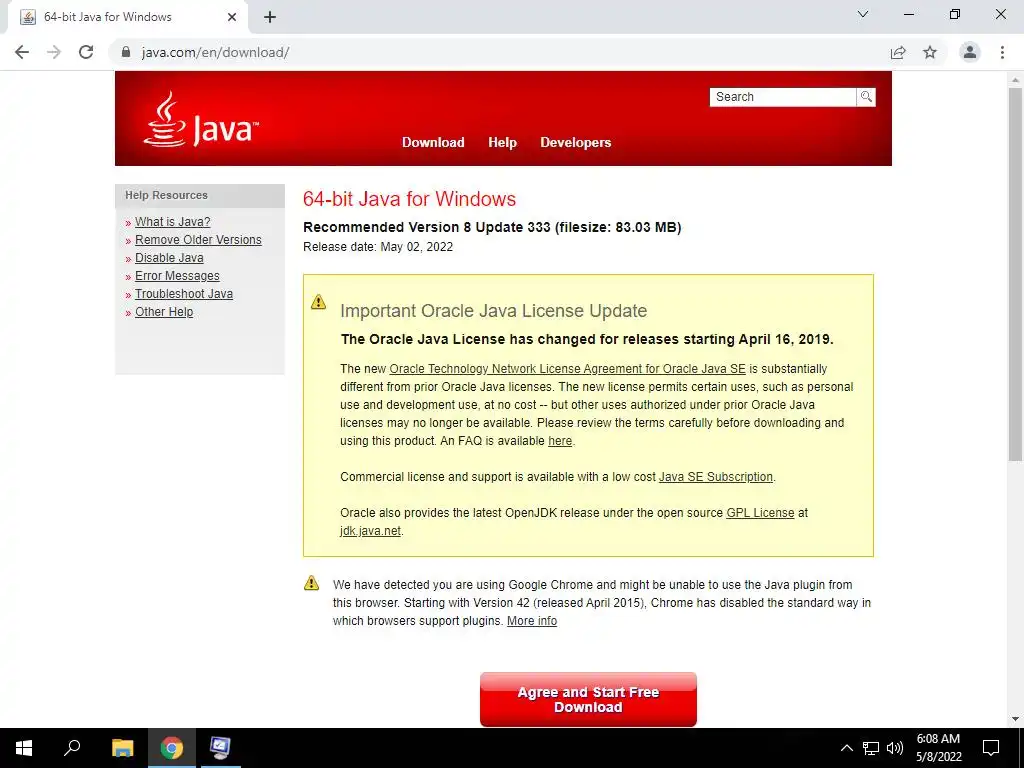Open Oracle Technology Network License Agreement link
Image resolution: width=1024 pixels, height=768 pixels.
(568, 369)
